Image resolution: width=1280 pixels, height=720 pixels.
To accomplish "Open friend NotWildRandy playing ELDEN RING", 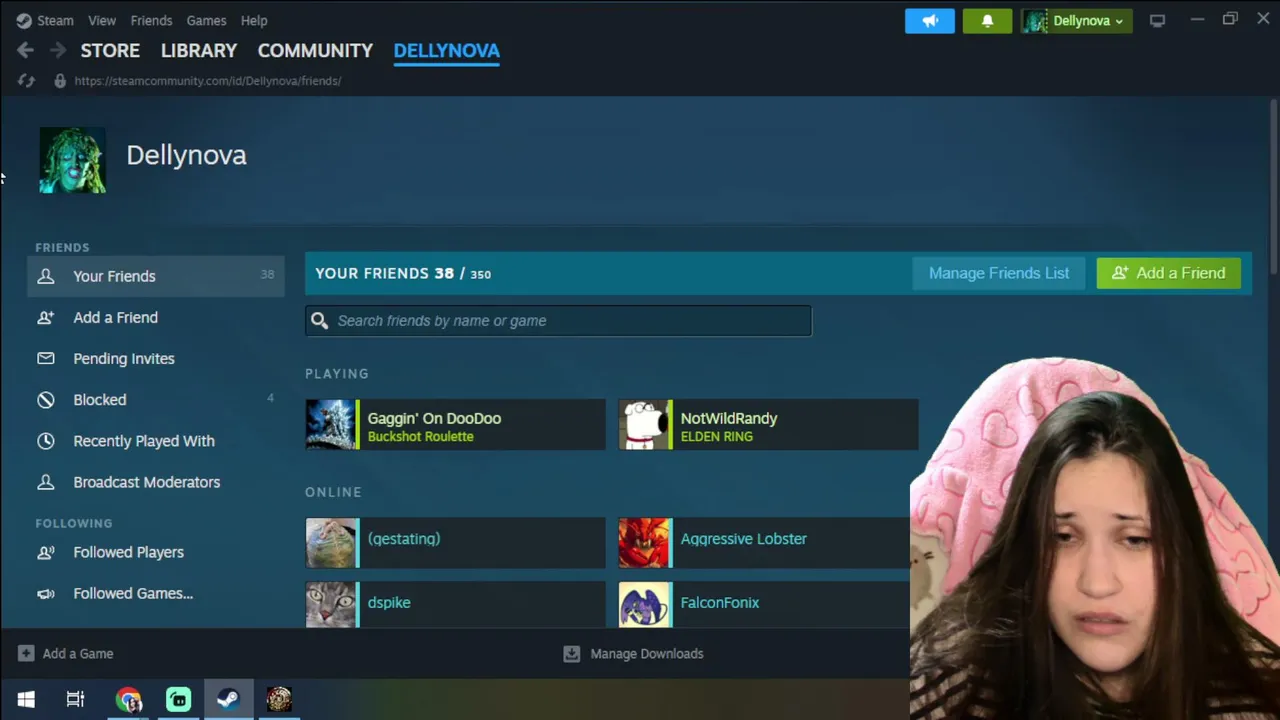I will pos(768,424).
